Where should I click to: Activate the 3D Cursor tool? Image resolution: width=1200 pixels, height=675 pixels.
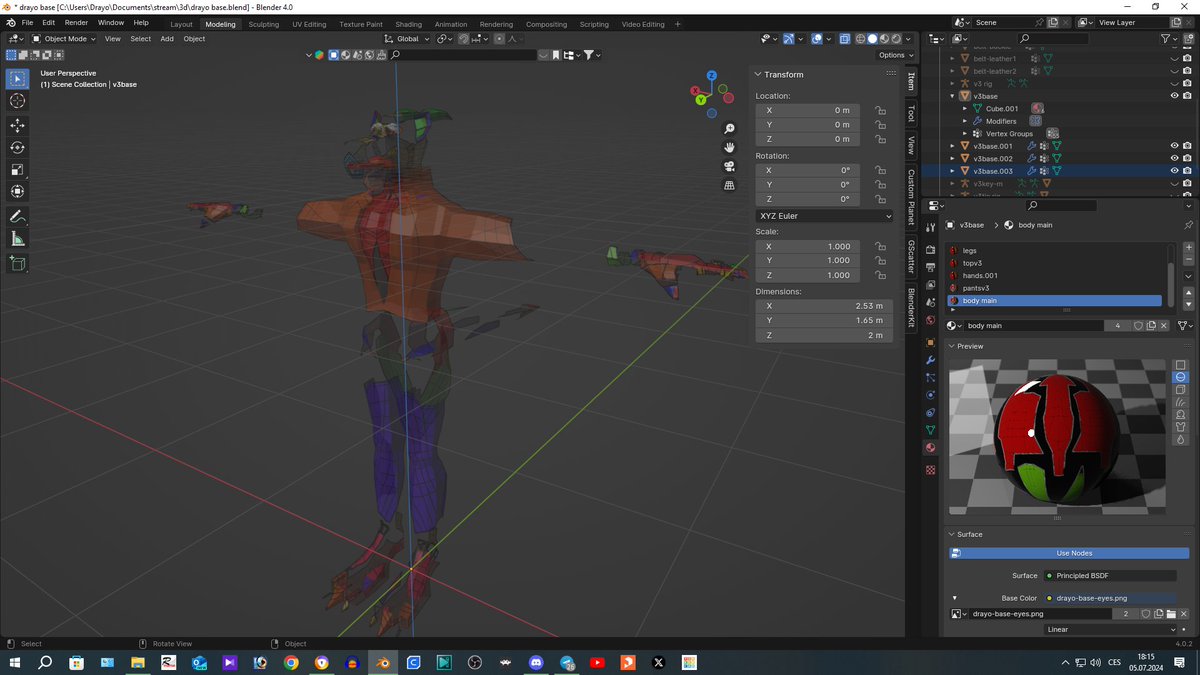point(17,101)
